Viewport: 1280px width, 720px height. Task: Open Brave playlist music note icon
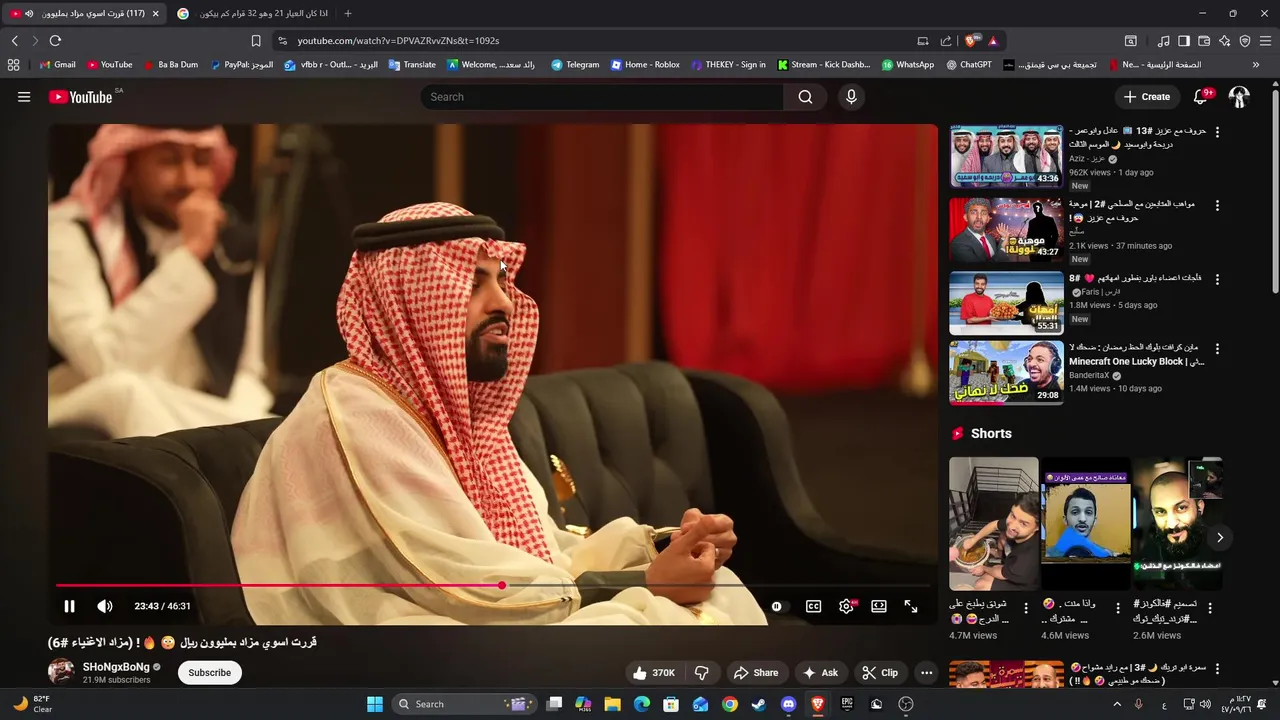[x=1163, y=41]
